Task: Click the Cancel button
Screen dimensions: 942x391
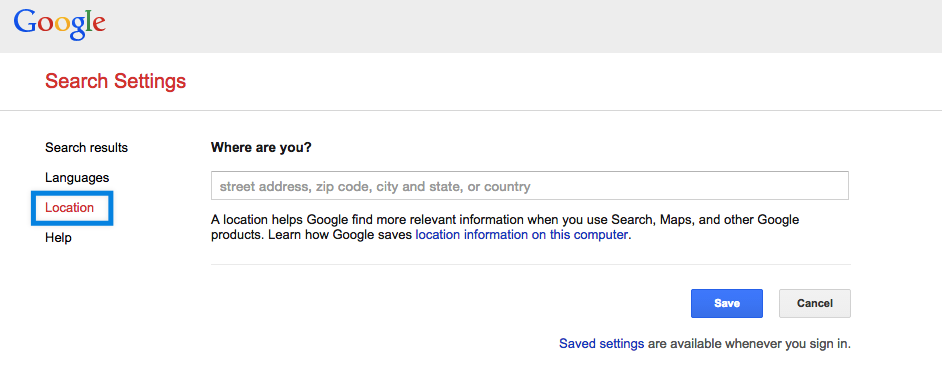Action: (x=815, y=303)
